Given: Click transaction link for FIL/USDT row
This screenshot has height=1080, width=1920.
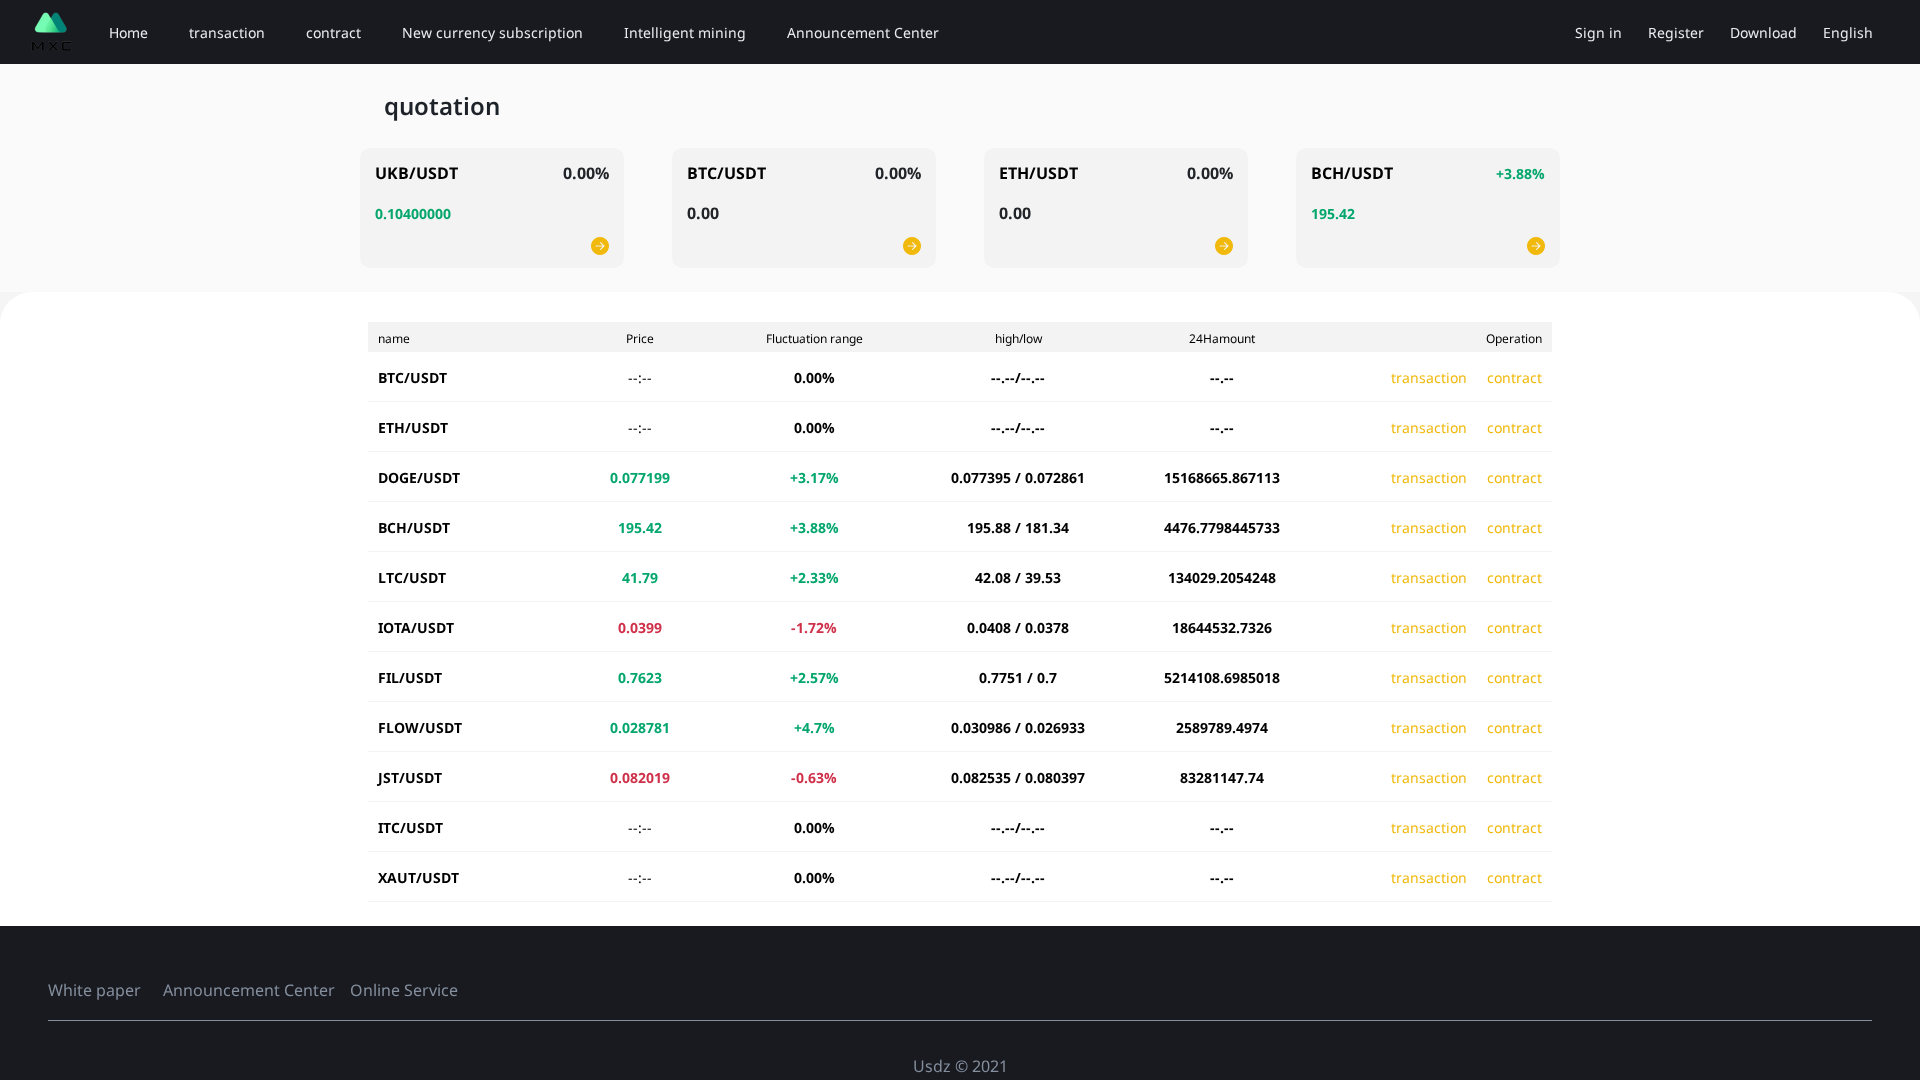Looking at the screenshot, I should pos(1428,678).
